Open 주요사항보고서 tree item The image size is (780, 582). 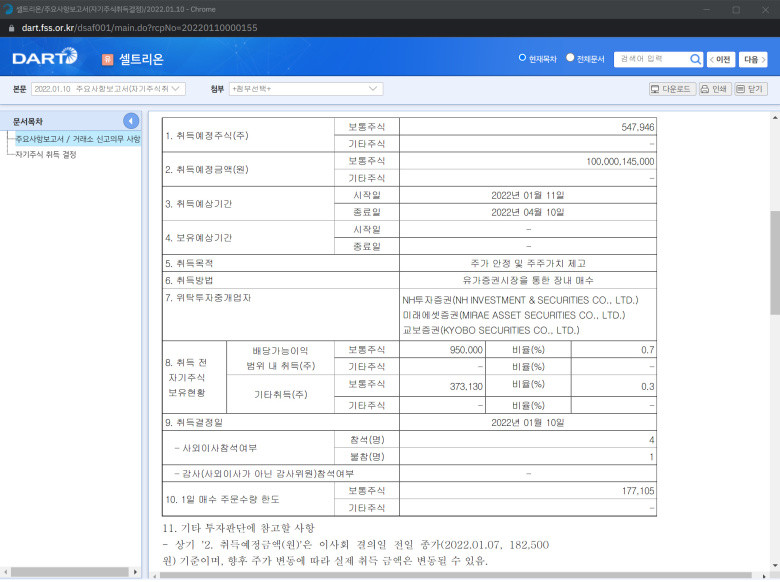coord(78,139)
